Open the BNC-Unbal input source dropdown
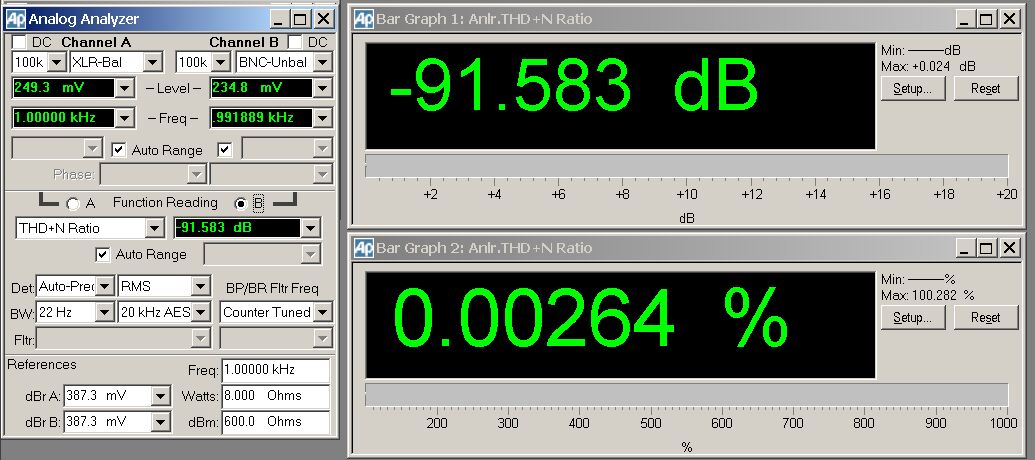Viewport: 1035px width, 460px height. click(322, 63)
